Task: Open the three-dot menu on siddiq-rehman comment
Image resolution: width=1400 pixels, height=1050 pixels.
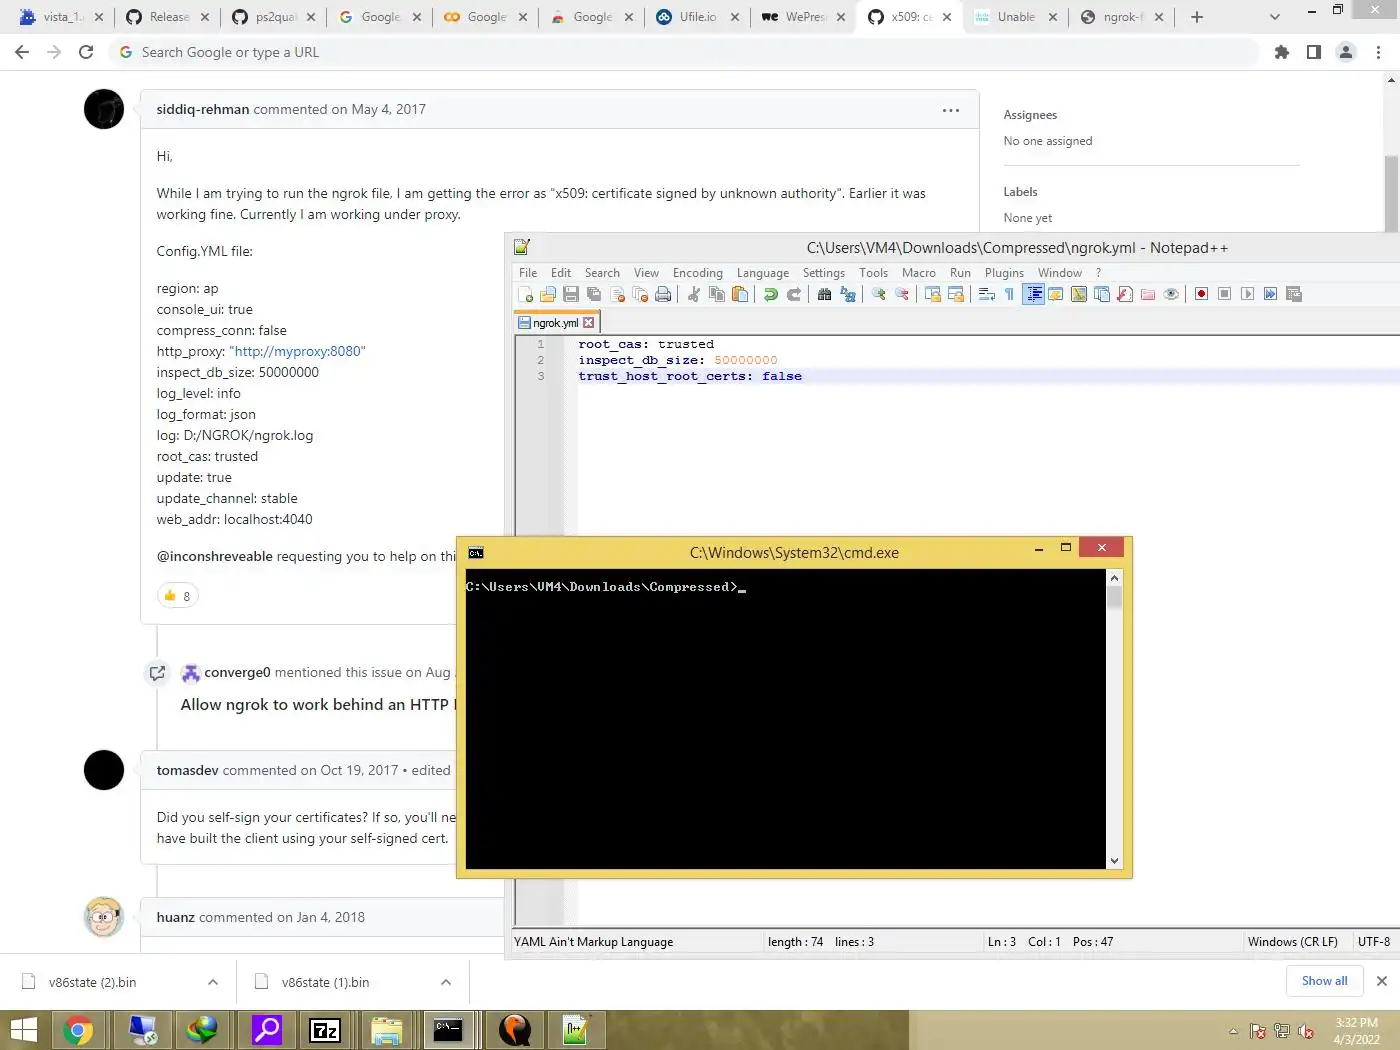Action: (x=951, y=110)
